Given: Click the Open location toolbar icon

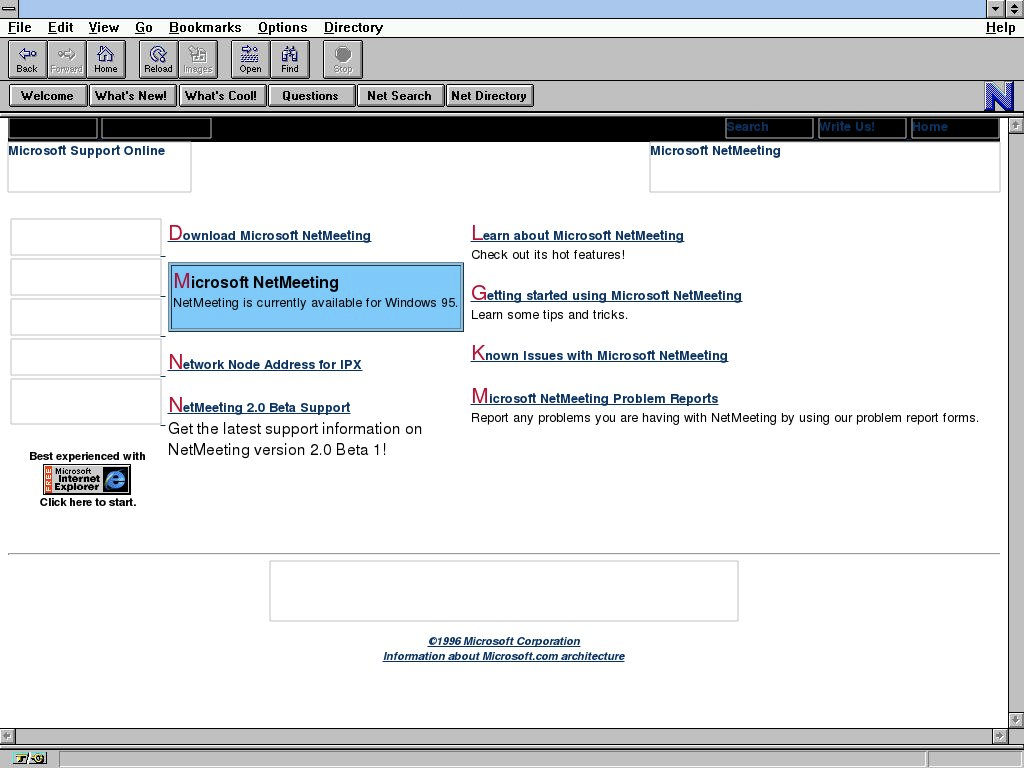Looking at the screenshot, I should pyautogui.click(x=250, y=59).
